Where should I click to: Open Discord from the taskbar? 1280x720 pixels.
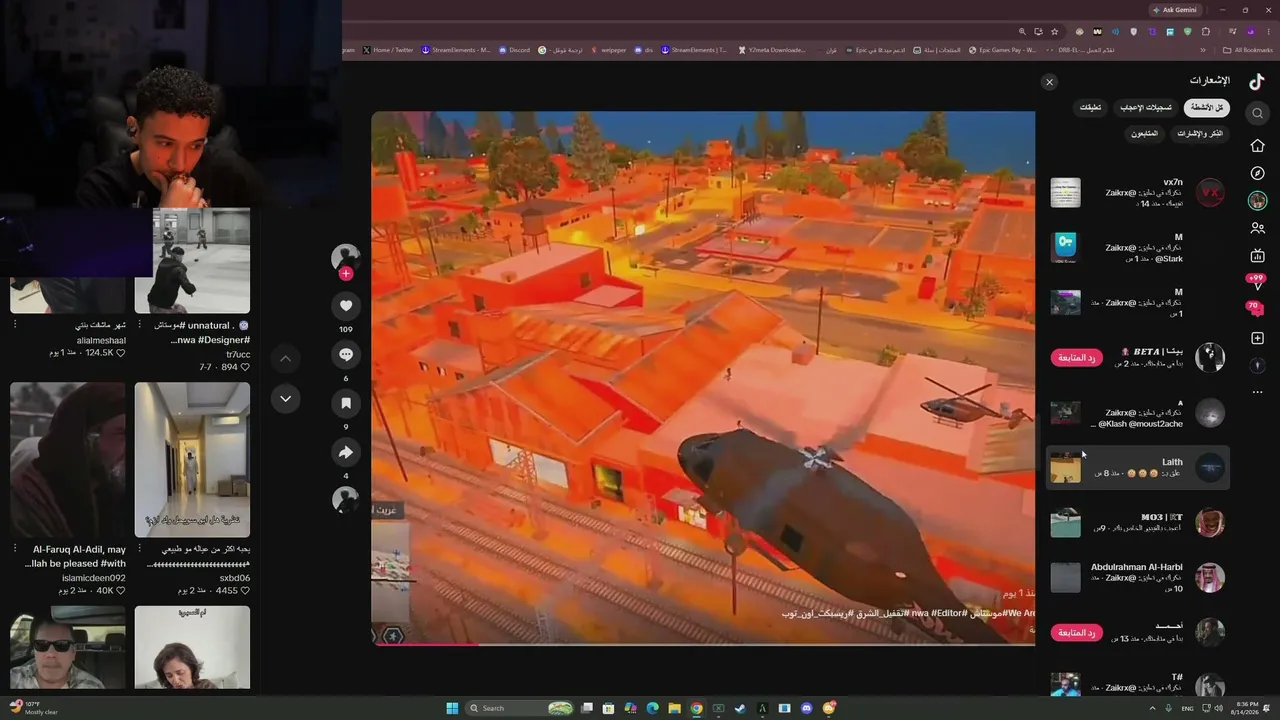tap(806, 708)
